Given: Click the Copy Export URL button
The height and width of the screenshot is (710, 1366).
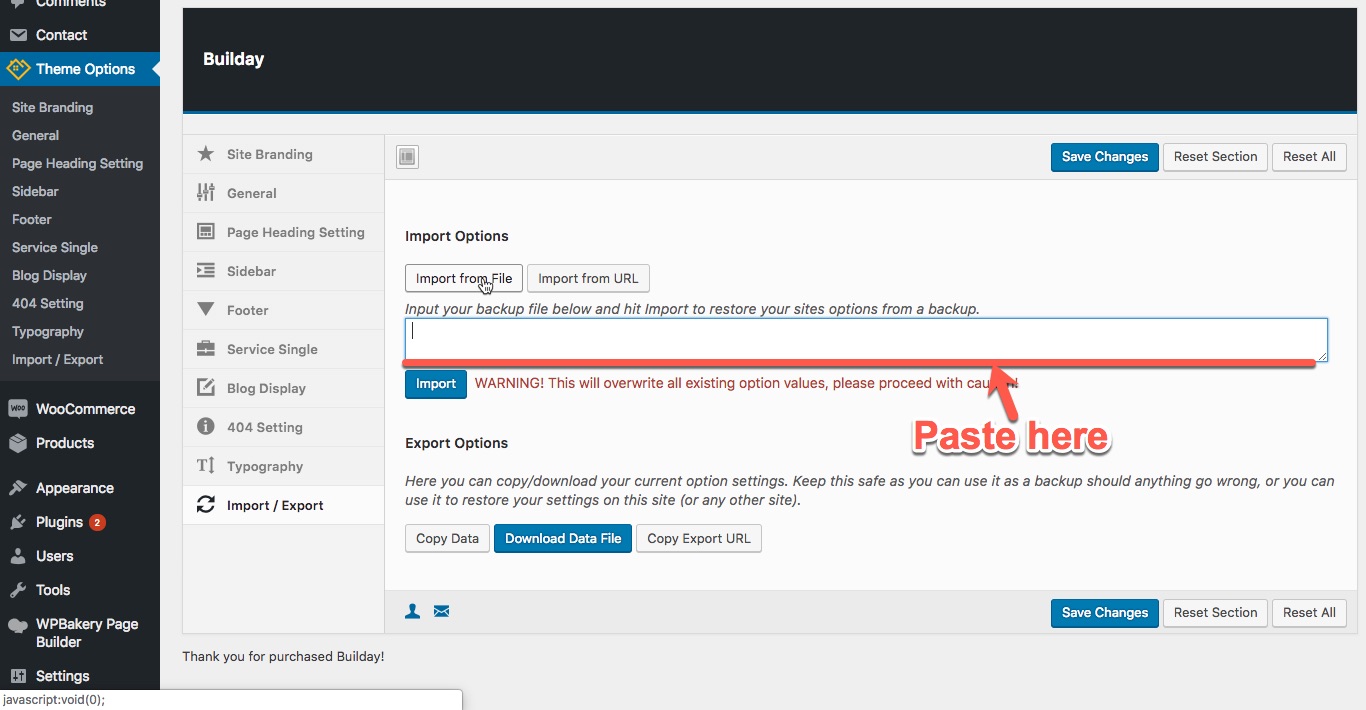Looking at the screenshot, I should click(699, 538).
